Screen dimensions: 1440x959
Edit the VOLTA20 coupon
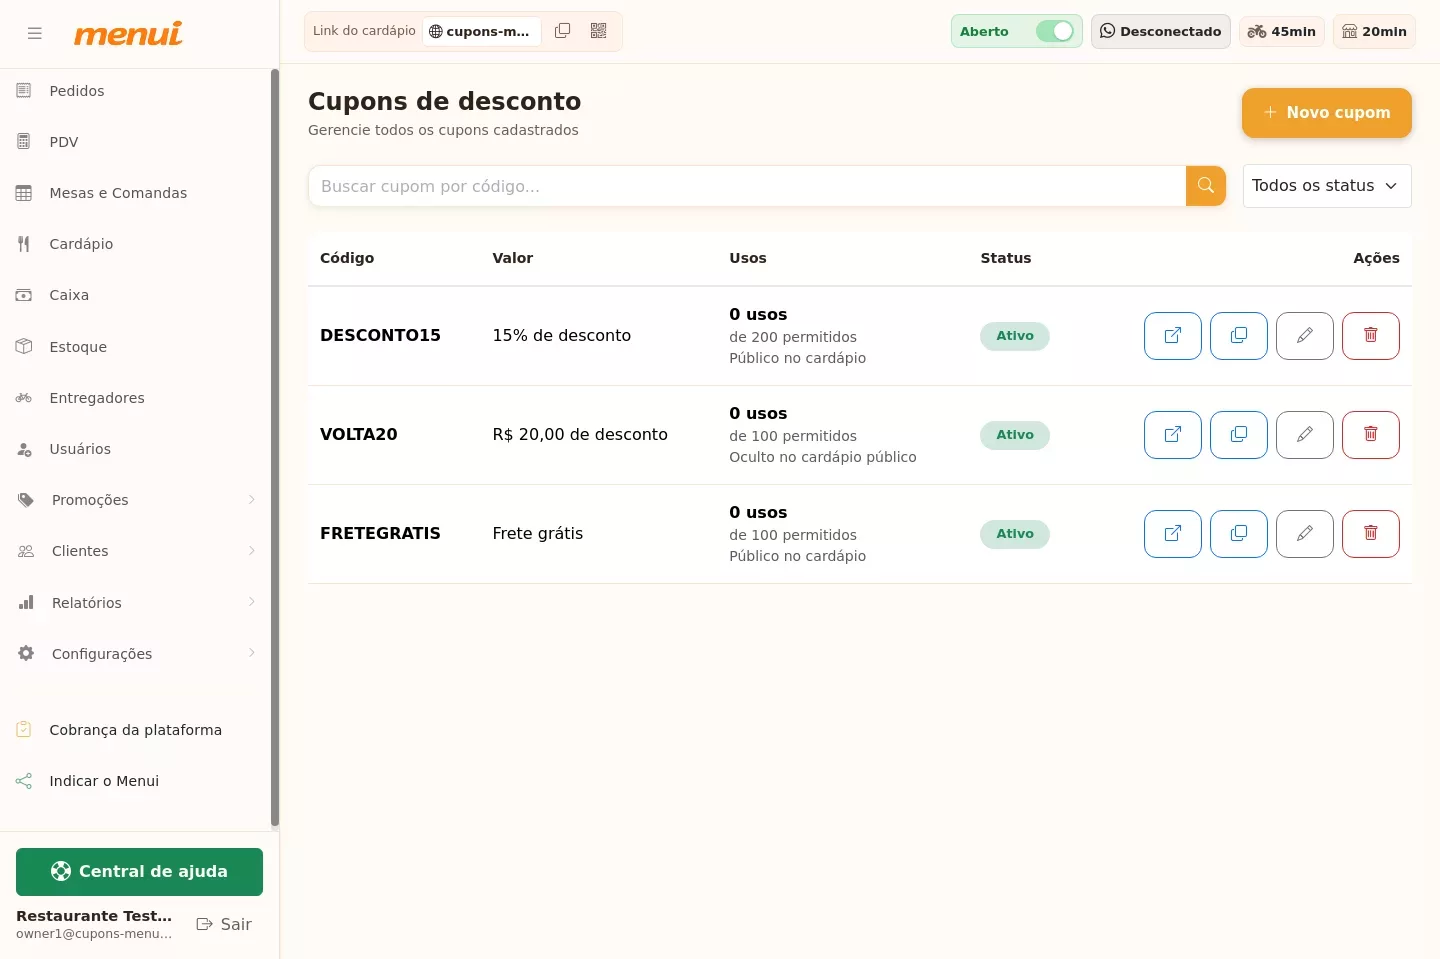pyautogui.click(x=1305, y=435)
